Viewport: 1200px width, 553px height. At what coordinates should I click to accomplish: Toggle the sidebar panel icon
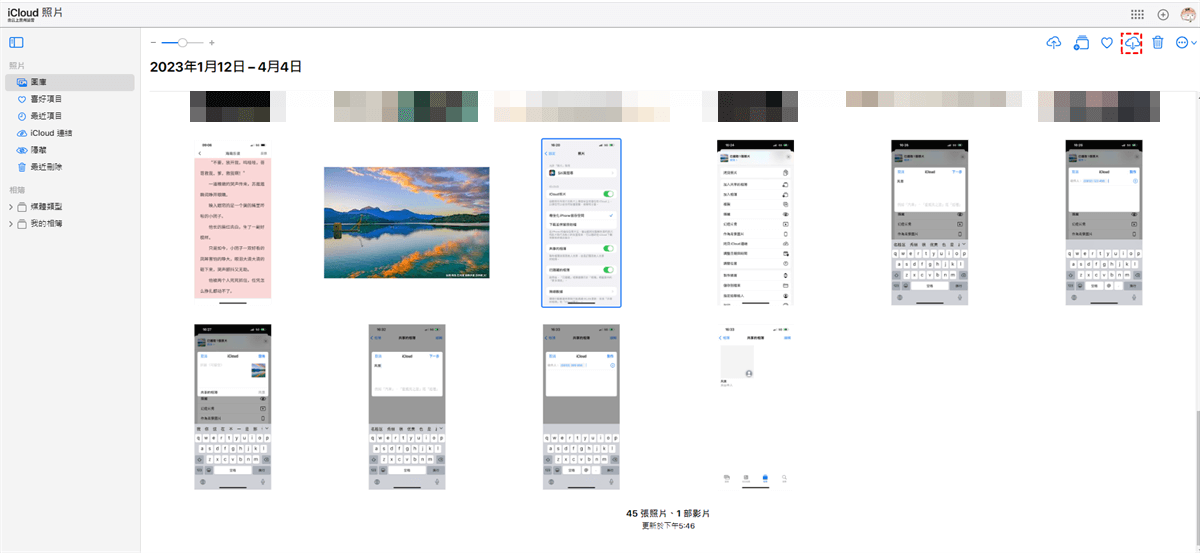[16, 42]
